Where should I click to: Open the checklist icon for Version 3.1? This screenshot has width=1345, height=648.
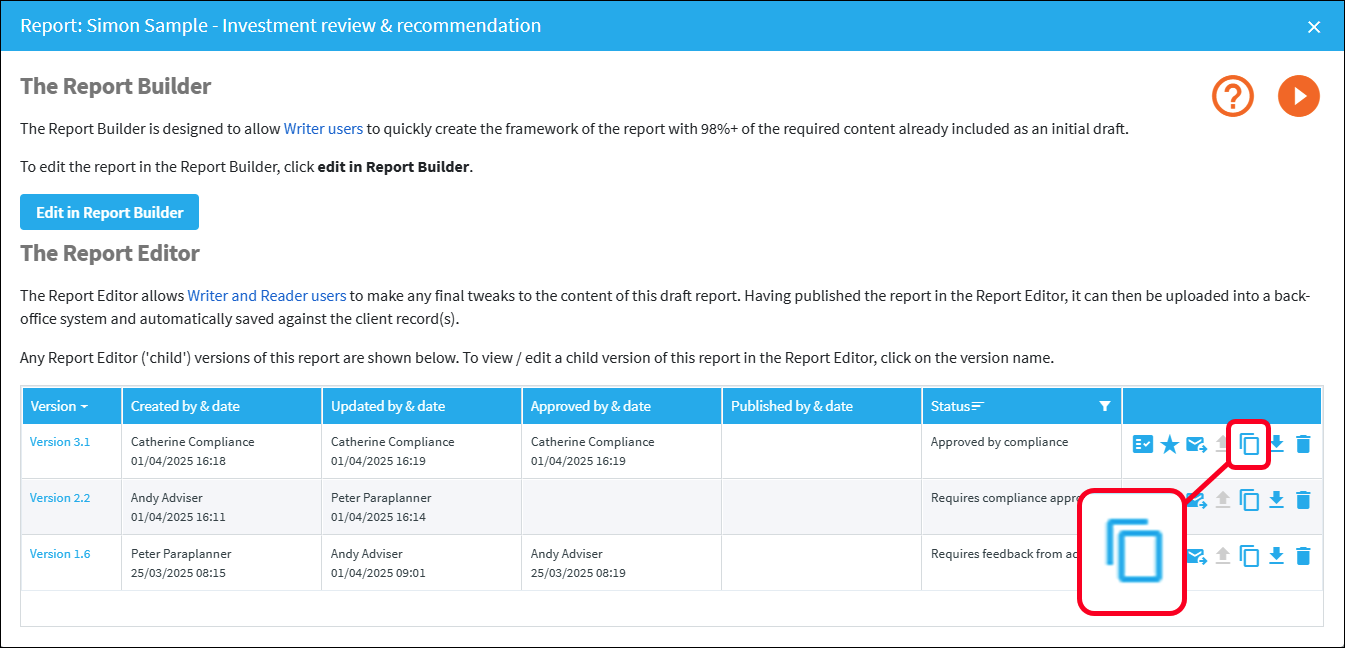pyautogui.click(x=1143, y=444)
